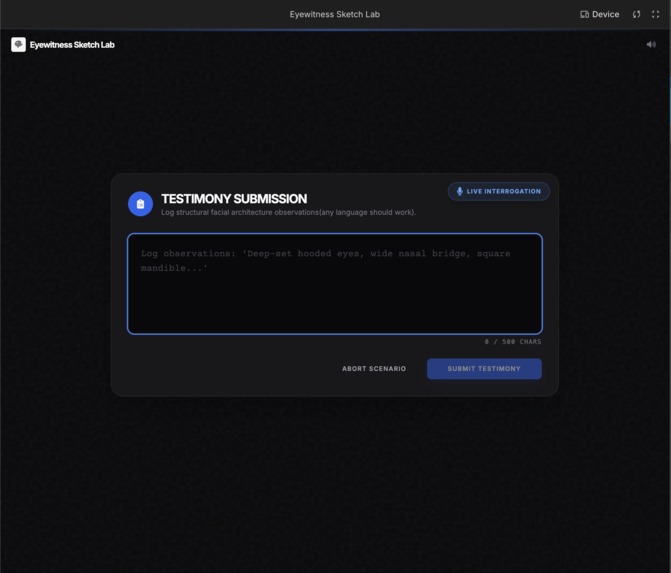
Task: Click Abort Scenario
Action: 374,368
